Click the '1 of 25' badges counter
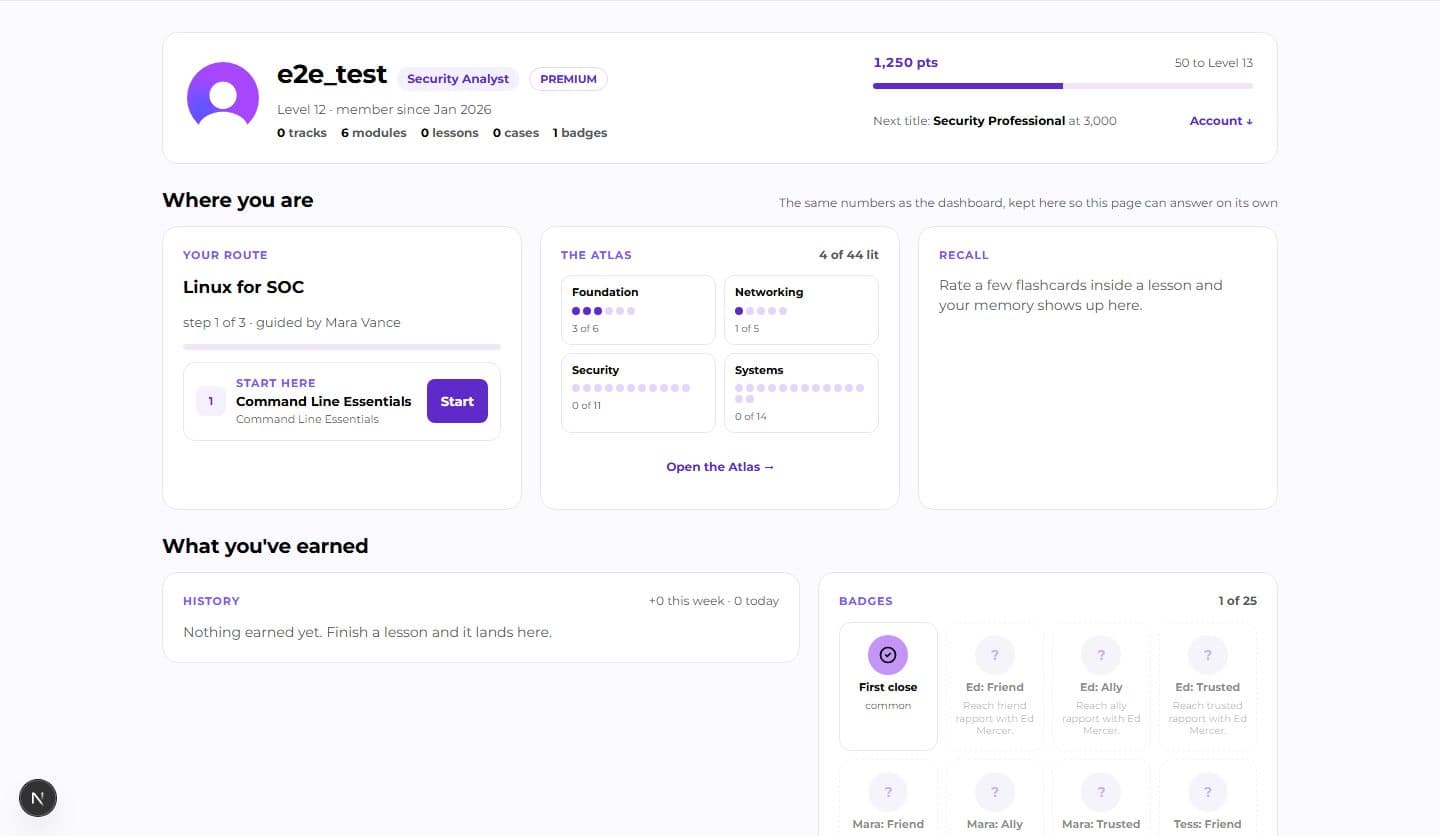Viewport: 1440px width, 836px height. pos(1237,601)
